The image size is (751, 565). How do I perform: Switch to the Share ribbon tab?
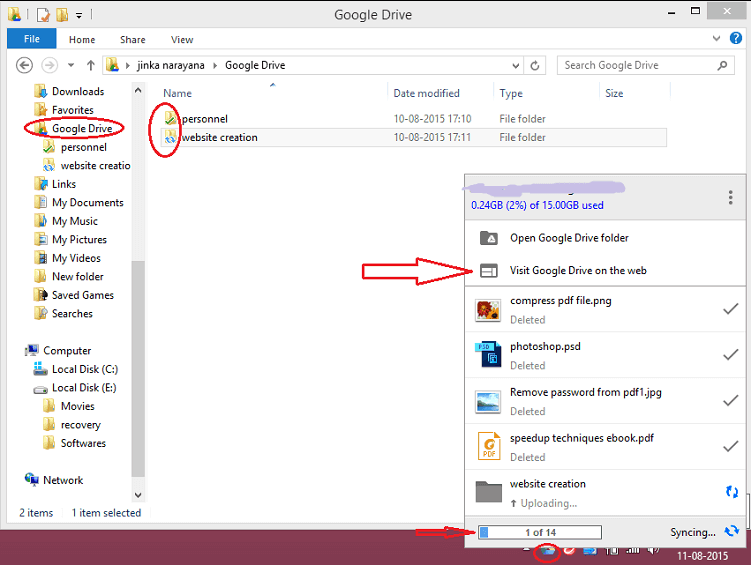(133, 40)
